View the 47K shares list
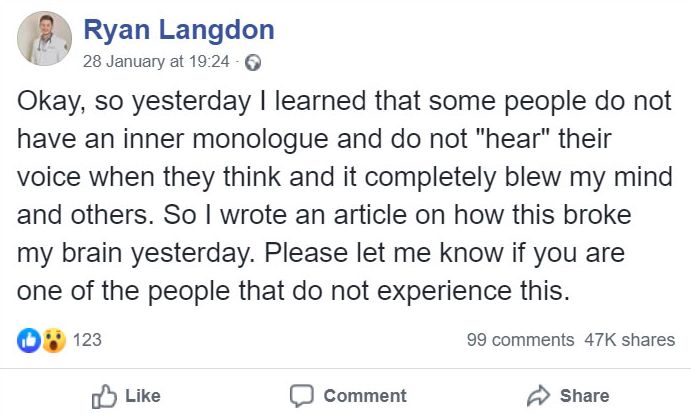Image resolution: width=691 pixels, height=416 pixels. [629, 340]
